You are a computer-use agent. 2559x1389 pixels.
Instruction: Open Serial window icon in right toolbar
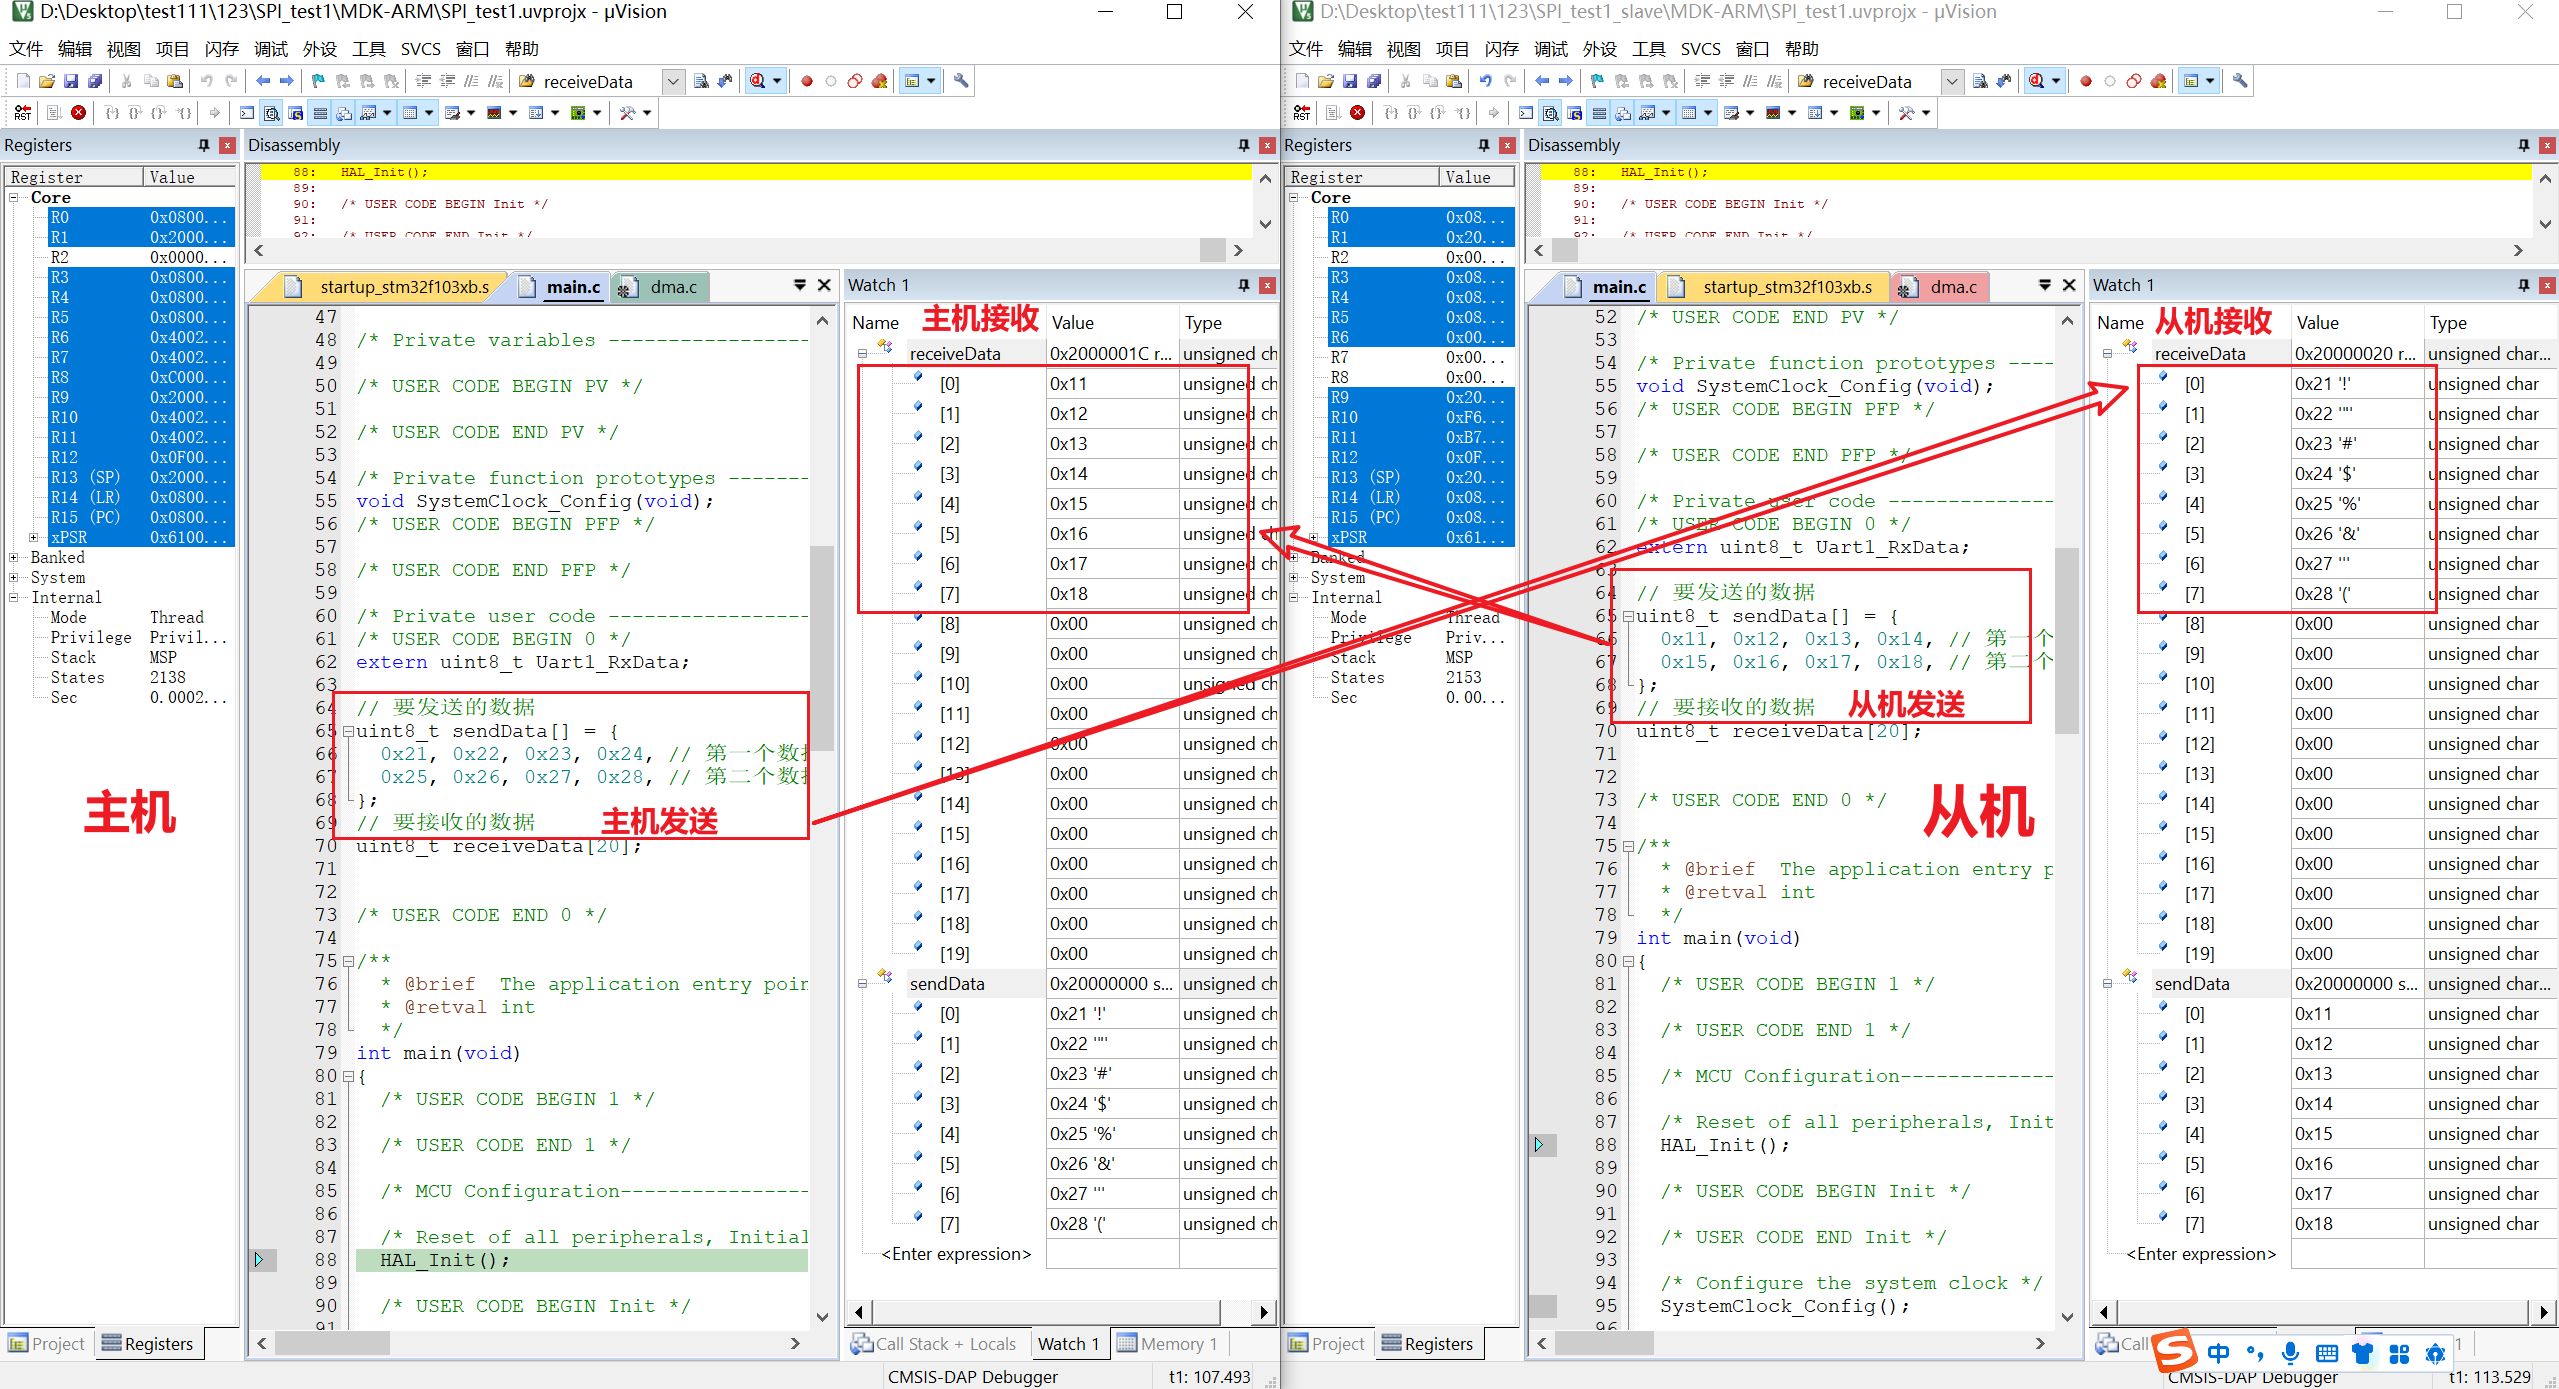click(x=1731, y=113)
